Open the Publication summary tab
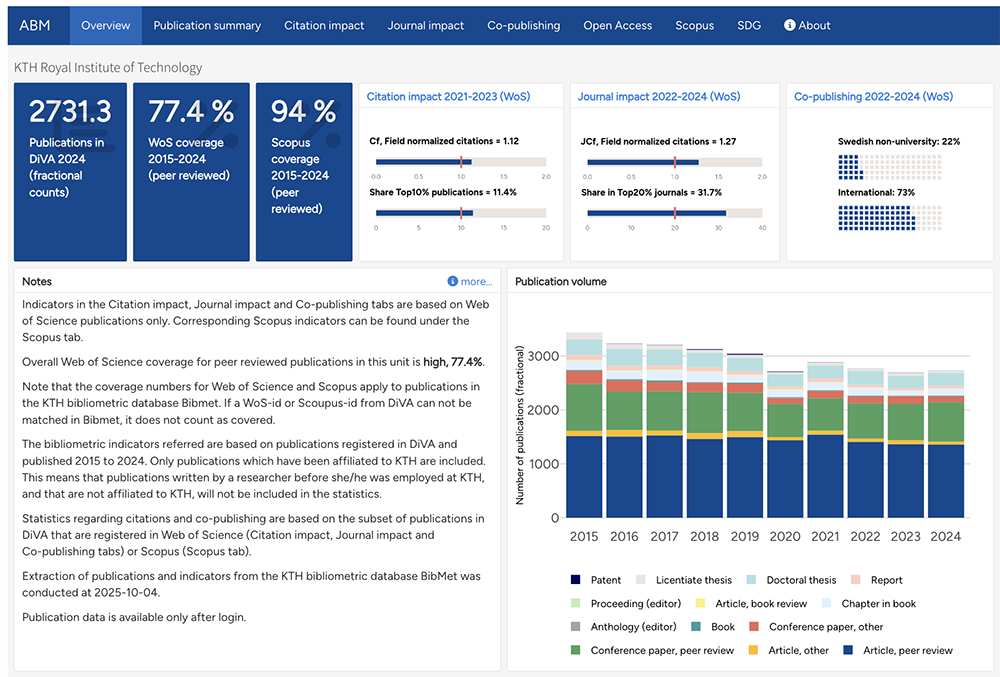The image size is (1000, 677). click(x=207, y=25)
